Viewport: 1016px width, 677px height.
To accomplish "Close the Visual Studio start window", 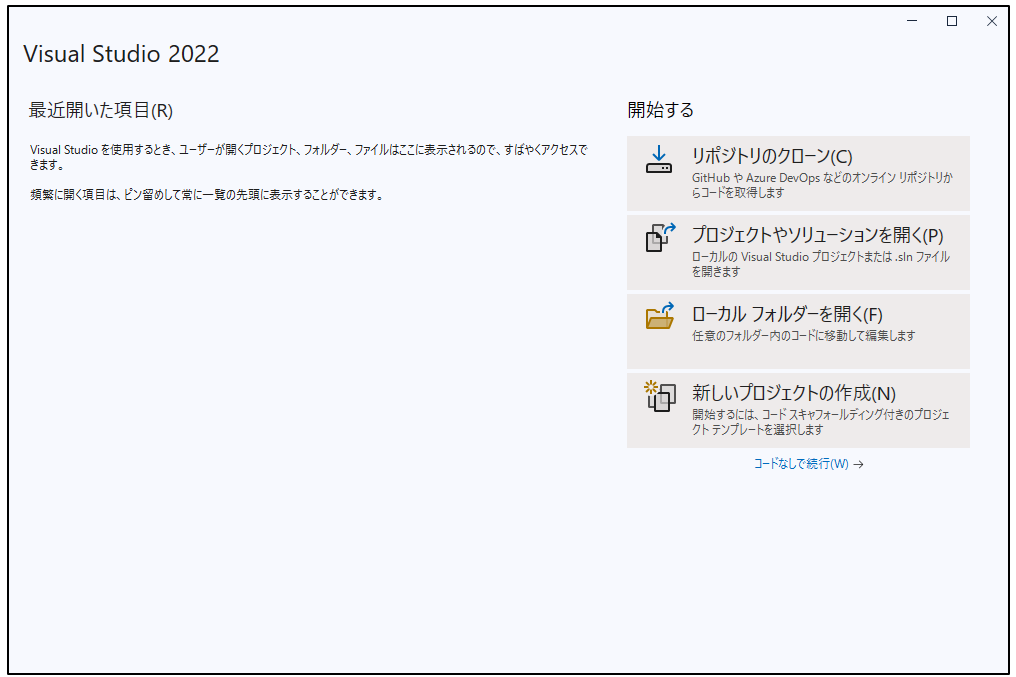I will (x=991, y=21).
